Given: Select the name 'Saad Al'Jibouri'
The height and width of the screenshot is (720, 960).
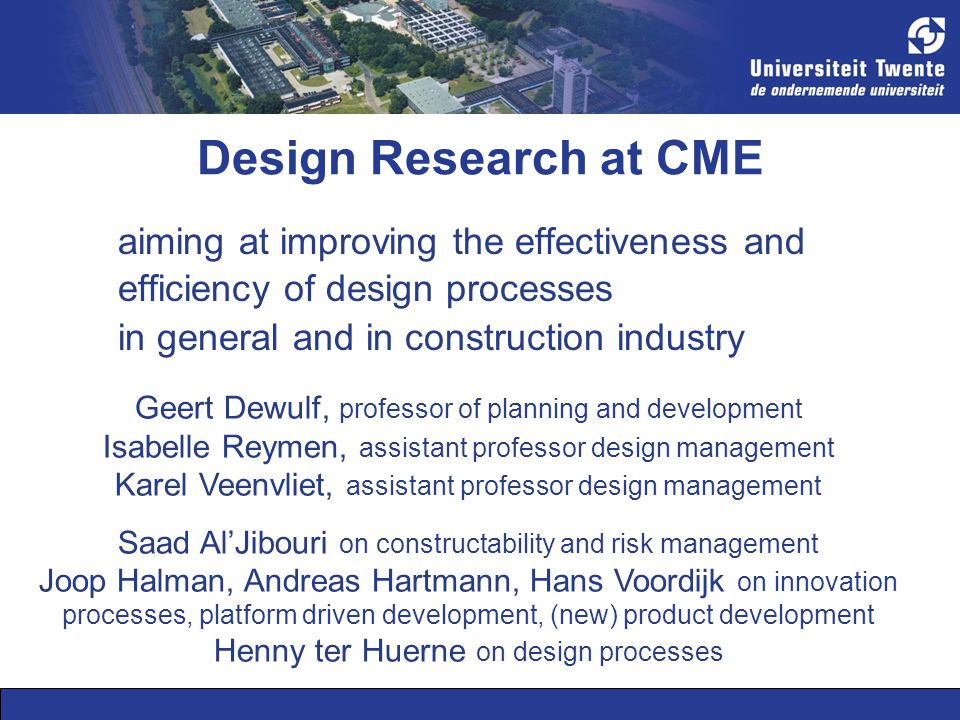Looking at the screenshot, I should [222, 543].
